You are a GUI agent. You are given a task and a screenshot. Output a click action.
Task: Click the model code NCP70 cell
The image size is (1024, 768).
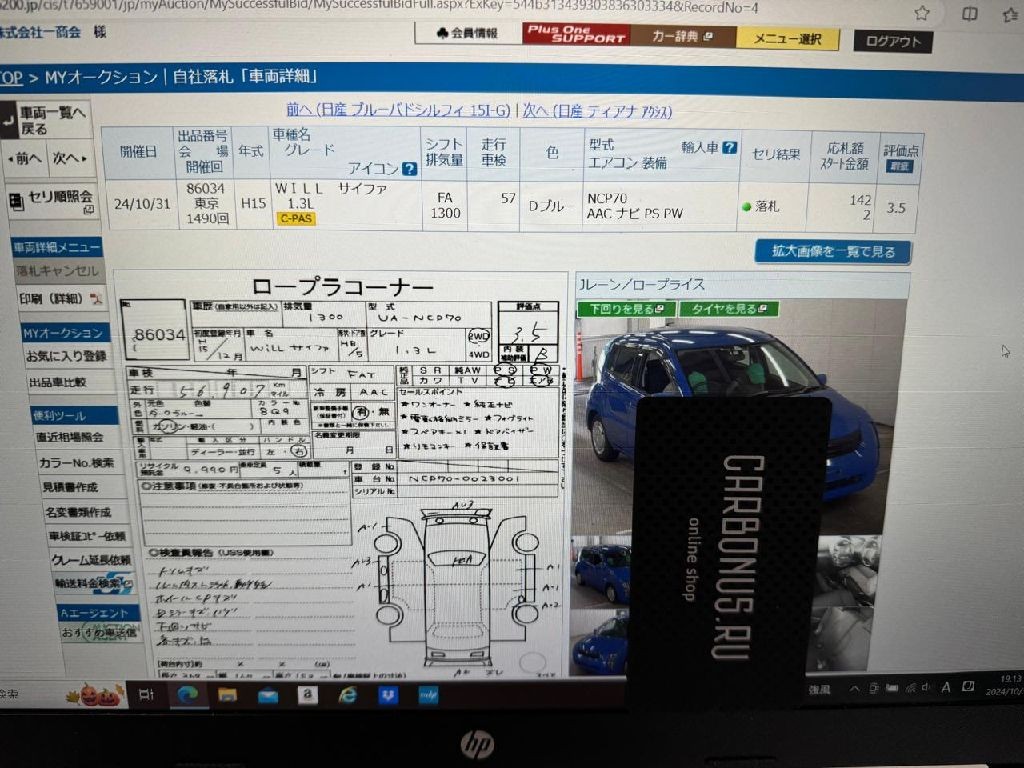[x=607, y=198]
